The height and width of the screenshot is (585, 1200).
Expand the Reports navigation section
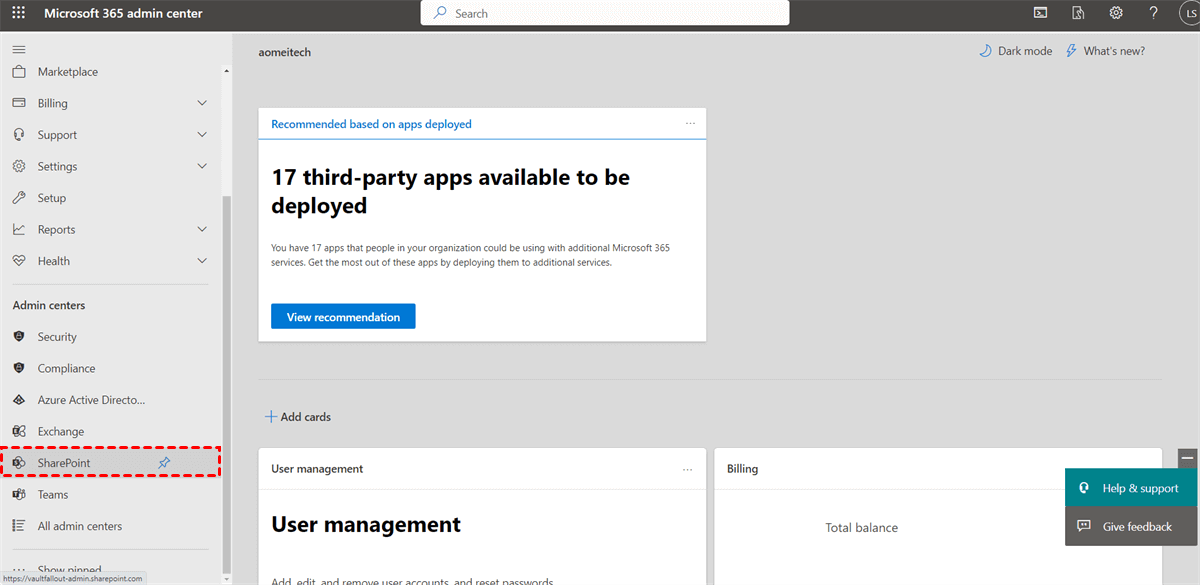coord(202,229)
